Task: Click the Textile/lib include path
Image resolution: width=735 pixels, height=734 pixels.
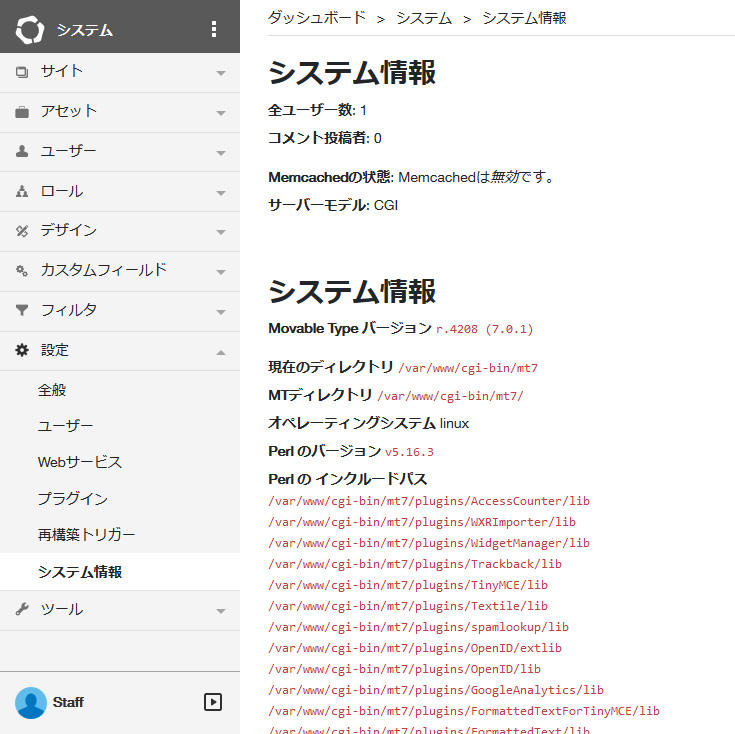Action: [x=408, y=606]
